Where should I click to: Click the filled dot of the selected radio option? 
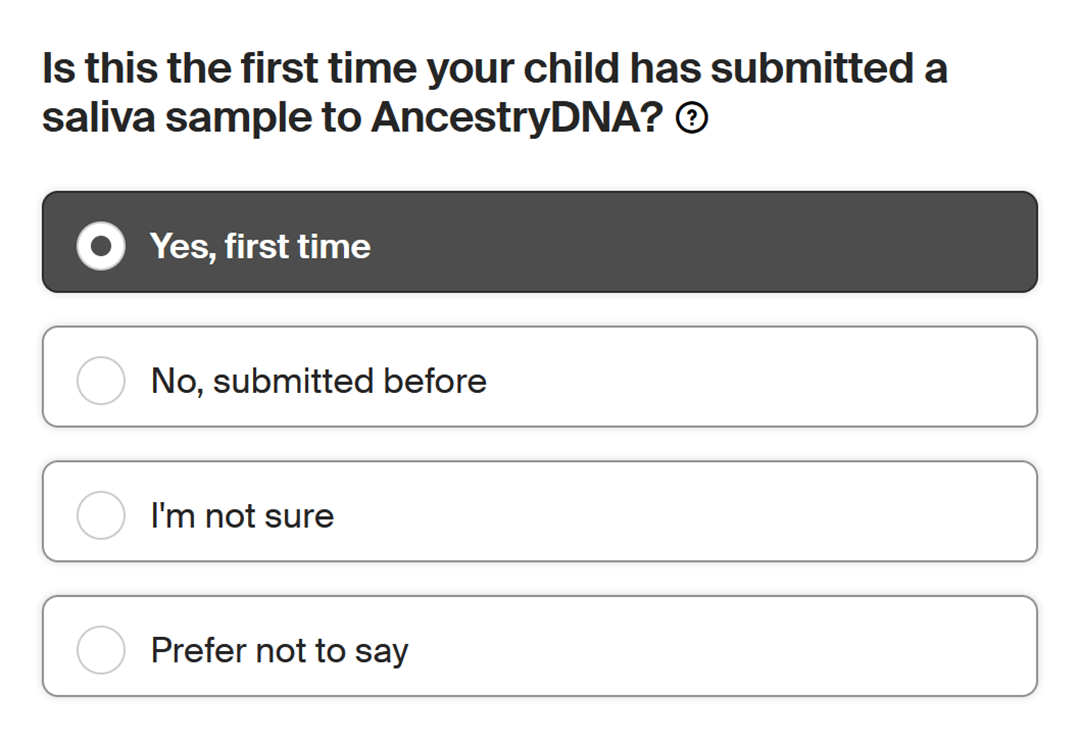101,246
